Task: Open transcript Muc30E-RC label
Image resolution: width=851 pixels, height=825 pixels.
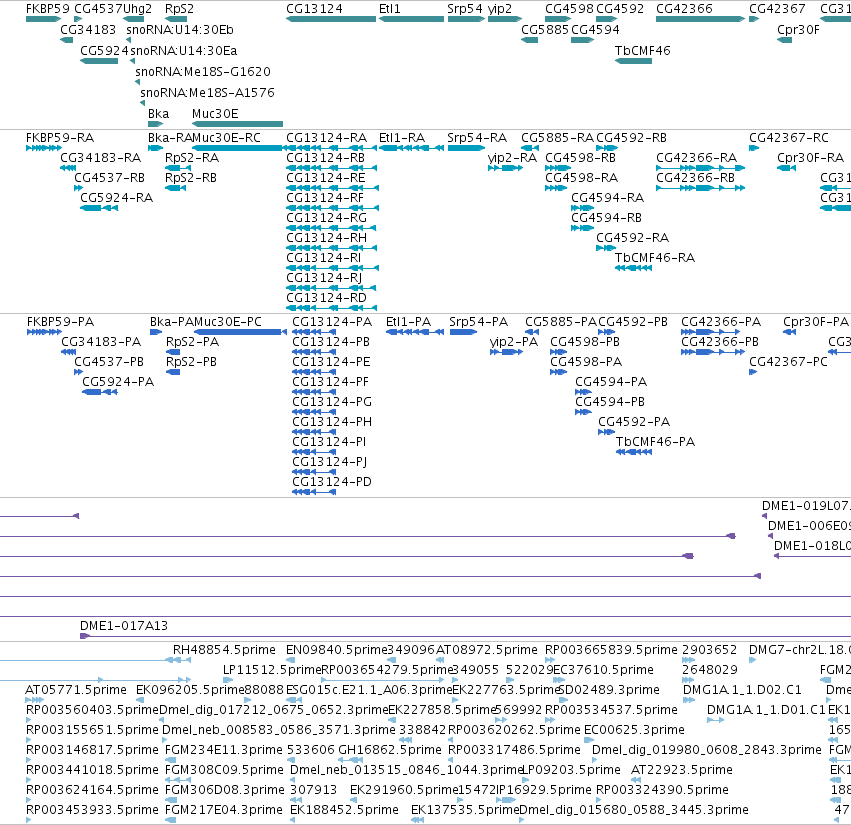Action: (x=226, y=138)
